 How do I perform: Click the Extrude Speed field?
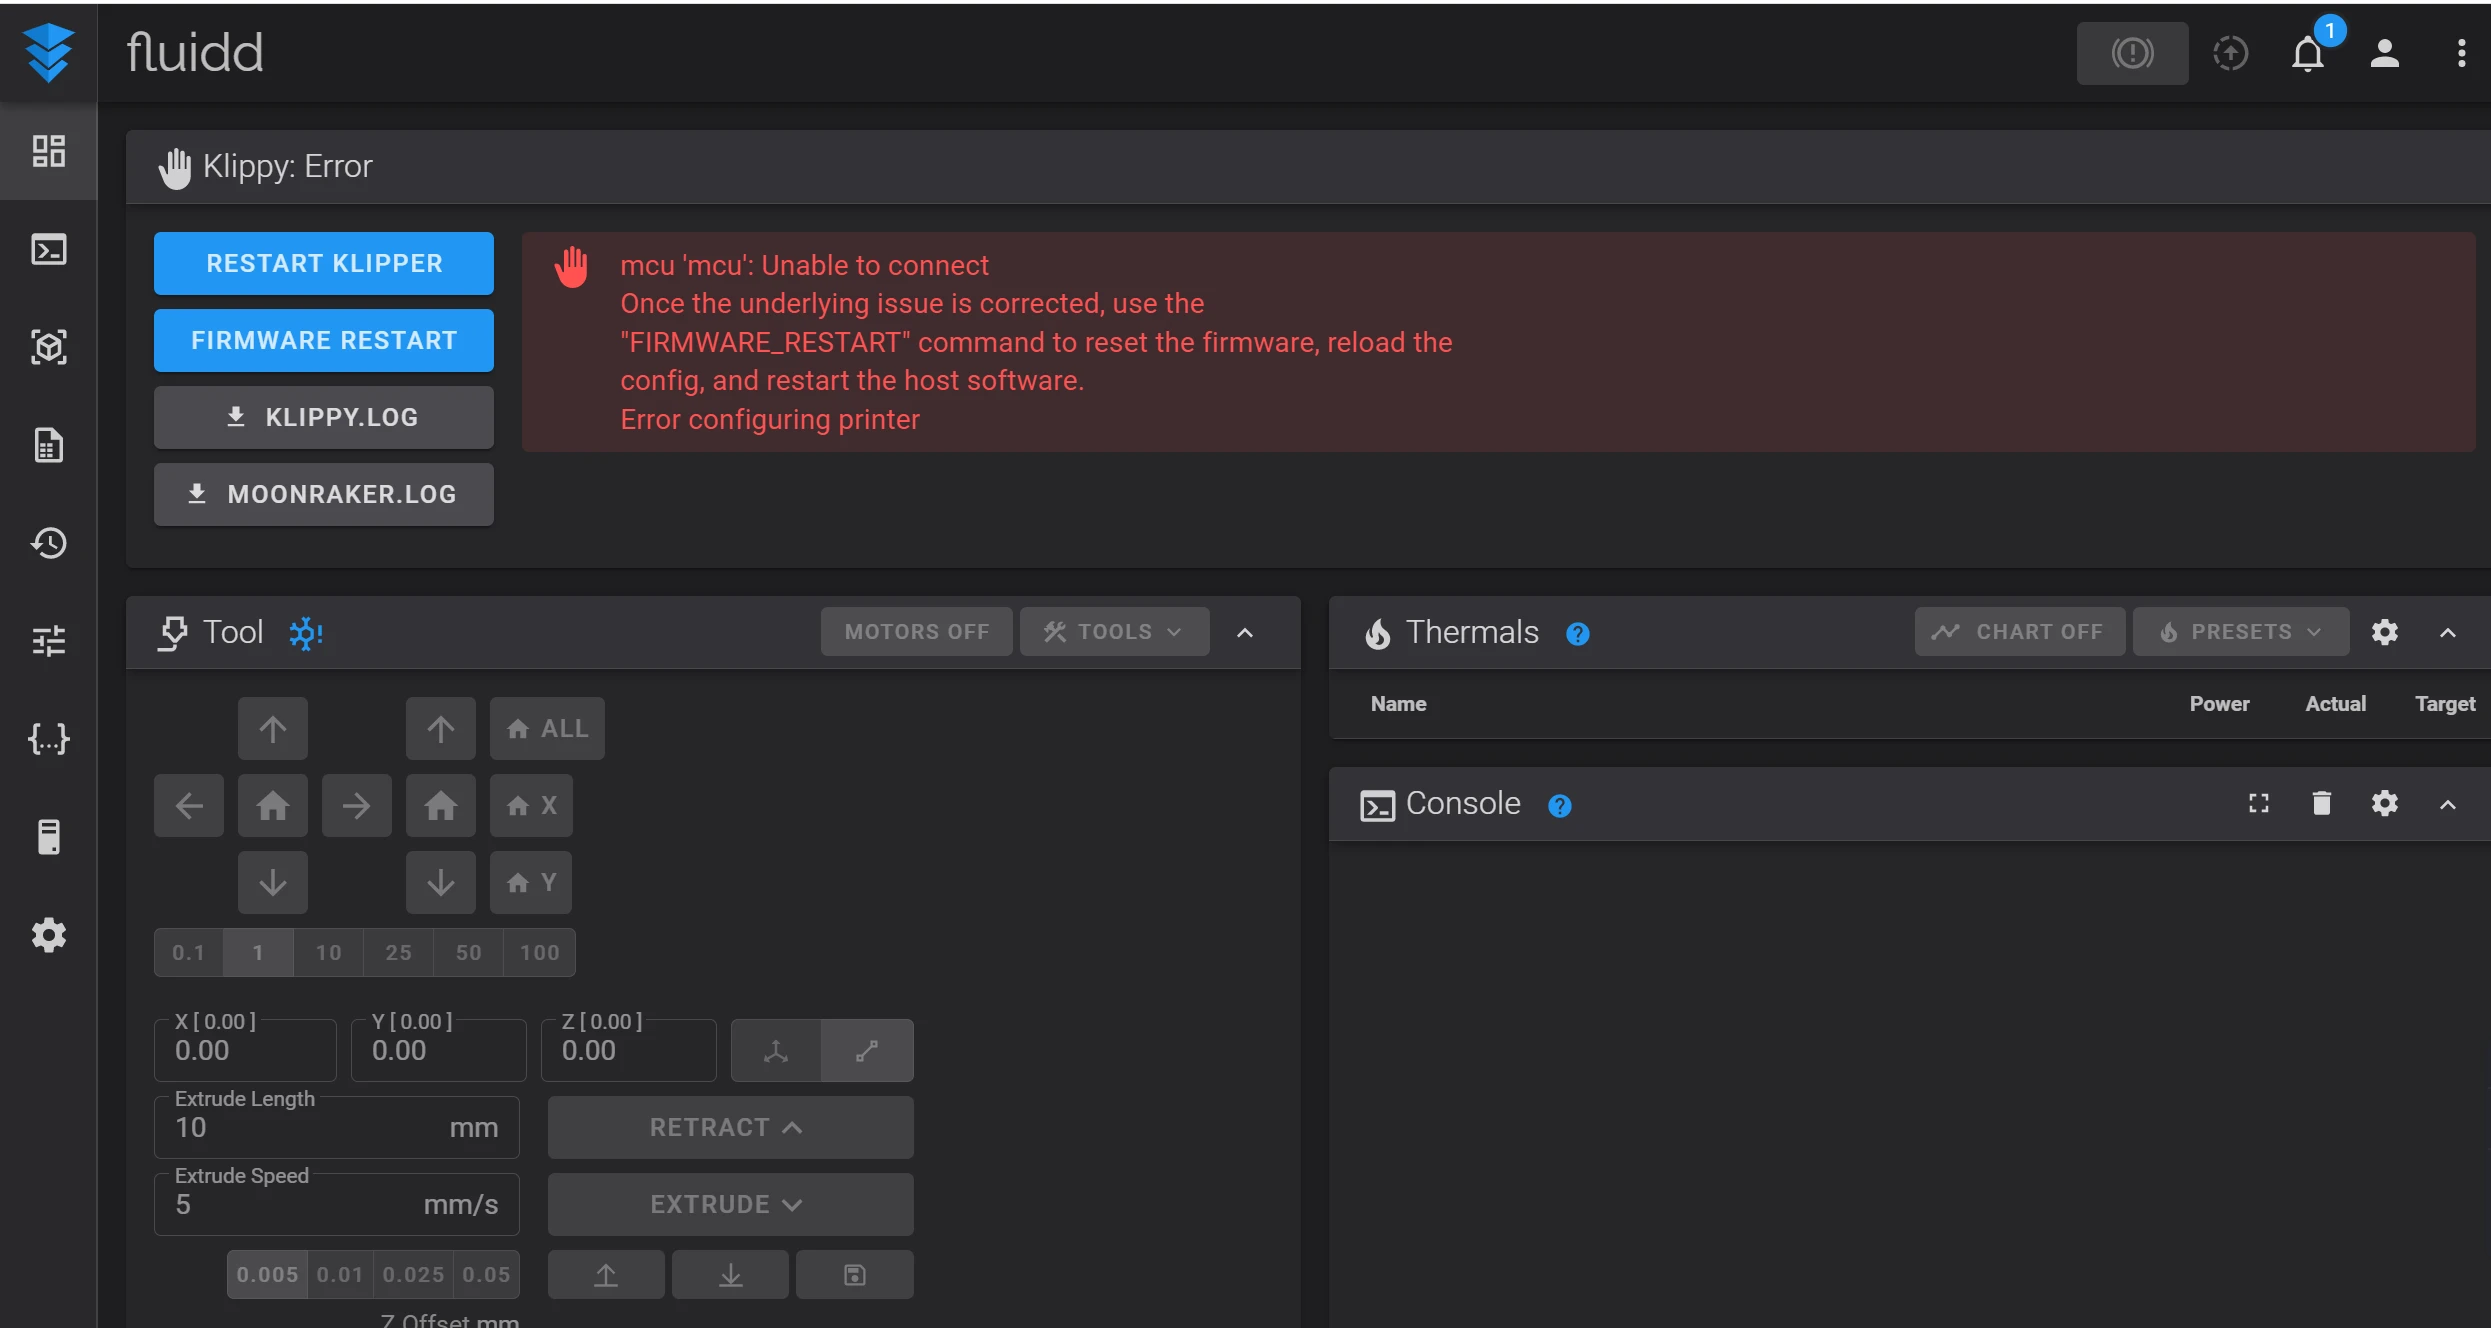337,1204
